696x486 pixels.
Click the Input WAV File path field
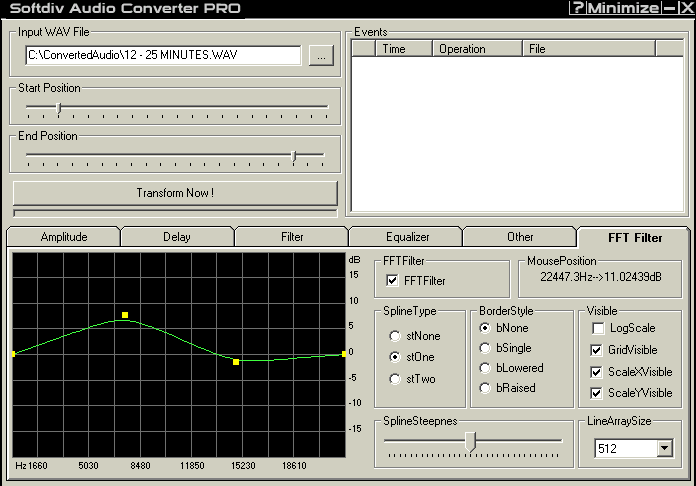coord(163,55)
